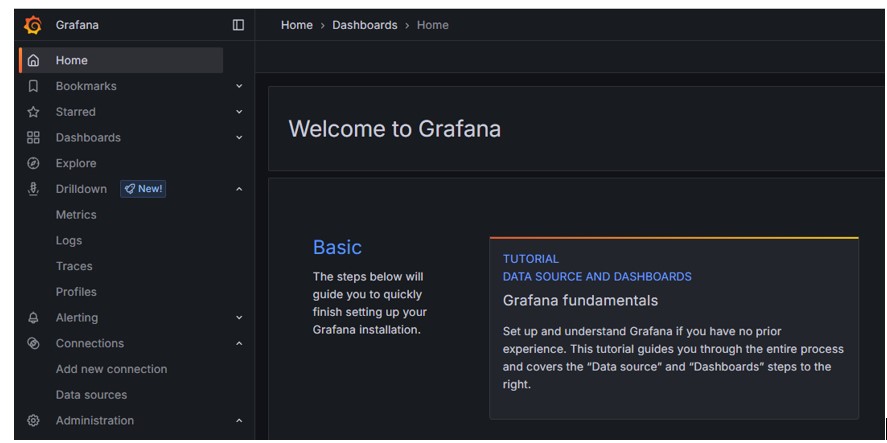Click the Administration gear icon

coord(33,421)
